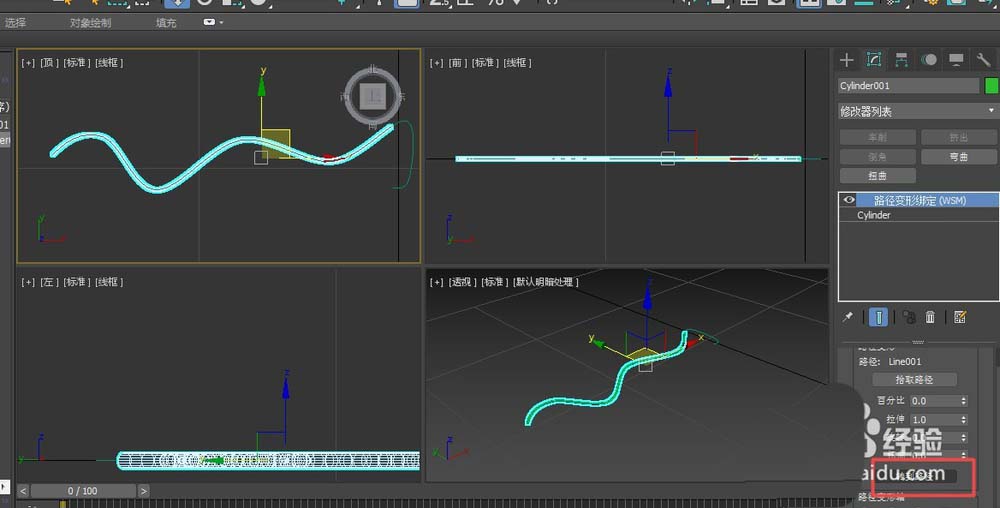Image resolution: width=1000 pixels, height=508 pixels.
Task: Click the 拾取路径 button
Action: pos(914,380)
